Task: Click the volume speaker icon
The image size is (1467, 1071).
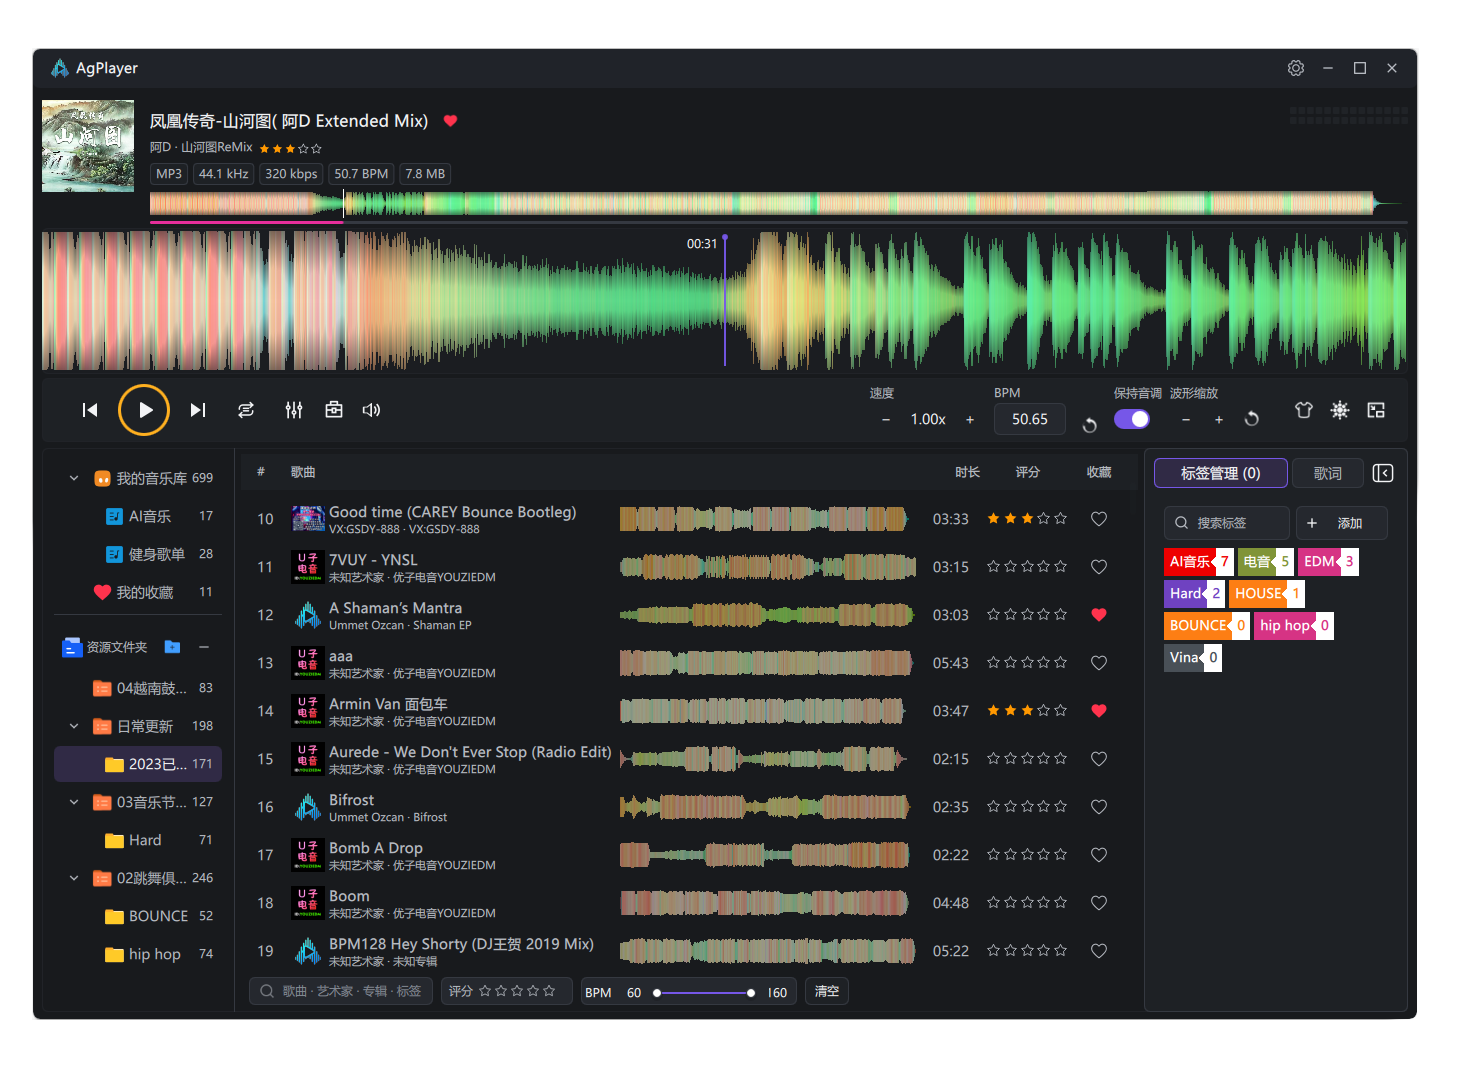Action: 371,410
